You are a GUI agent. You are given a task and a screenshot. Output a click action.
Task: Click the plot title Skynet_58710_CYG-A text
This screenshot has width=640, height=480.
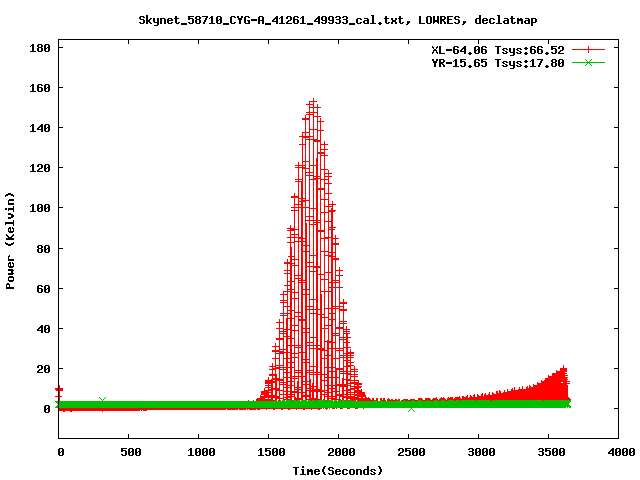[x=338, y=20]
